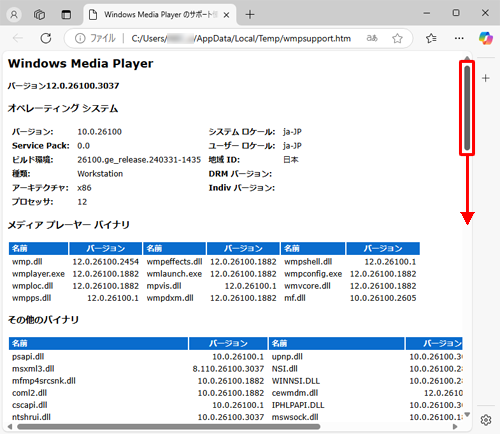Open the Copilot icon
Screen dimensions: 500x434
486,38
